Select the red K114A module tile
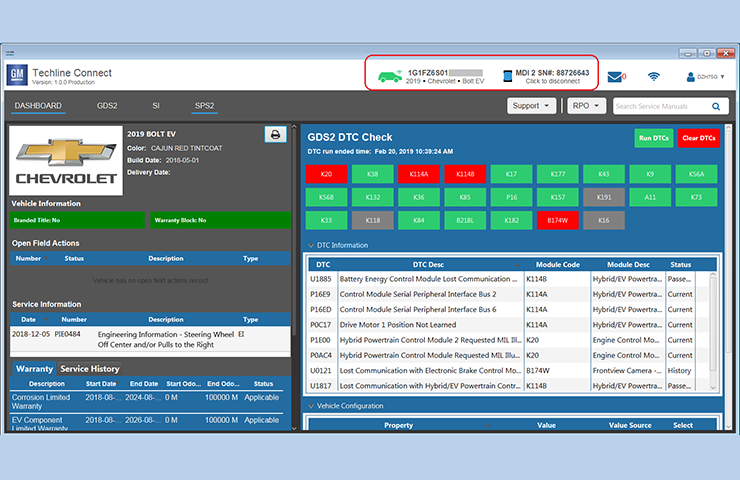This screenshot has height=480, width=740. point(418,174)
